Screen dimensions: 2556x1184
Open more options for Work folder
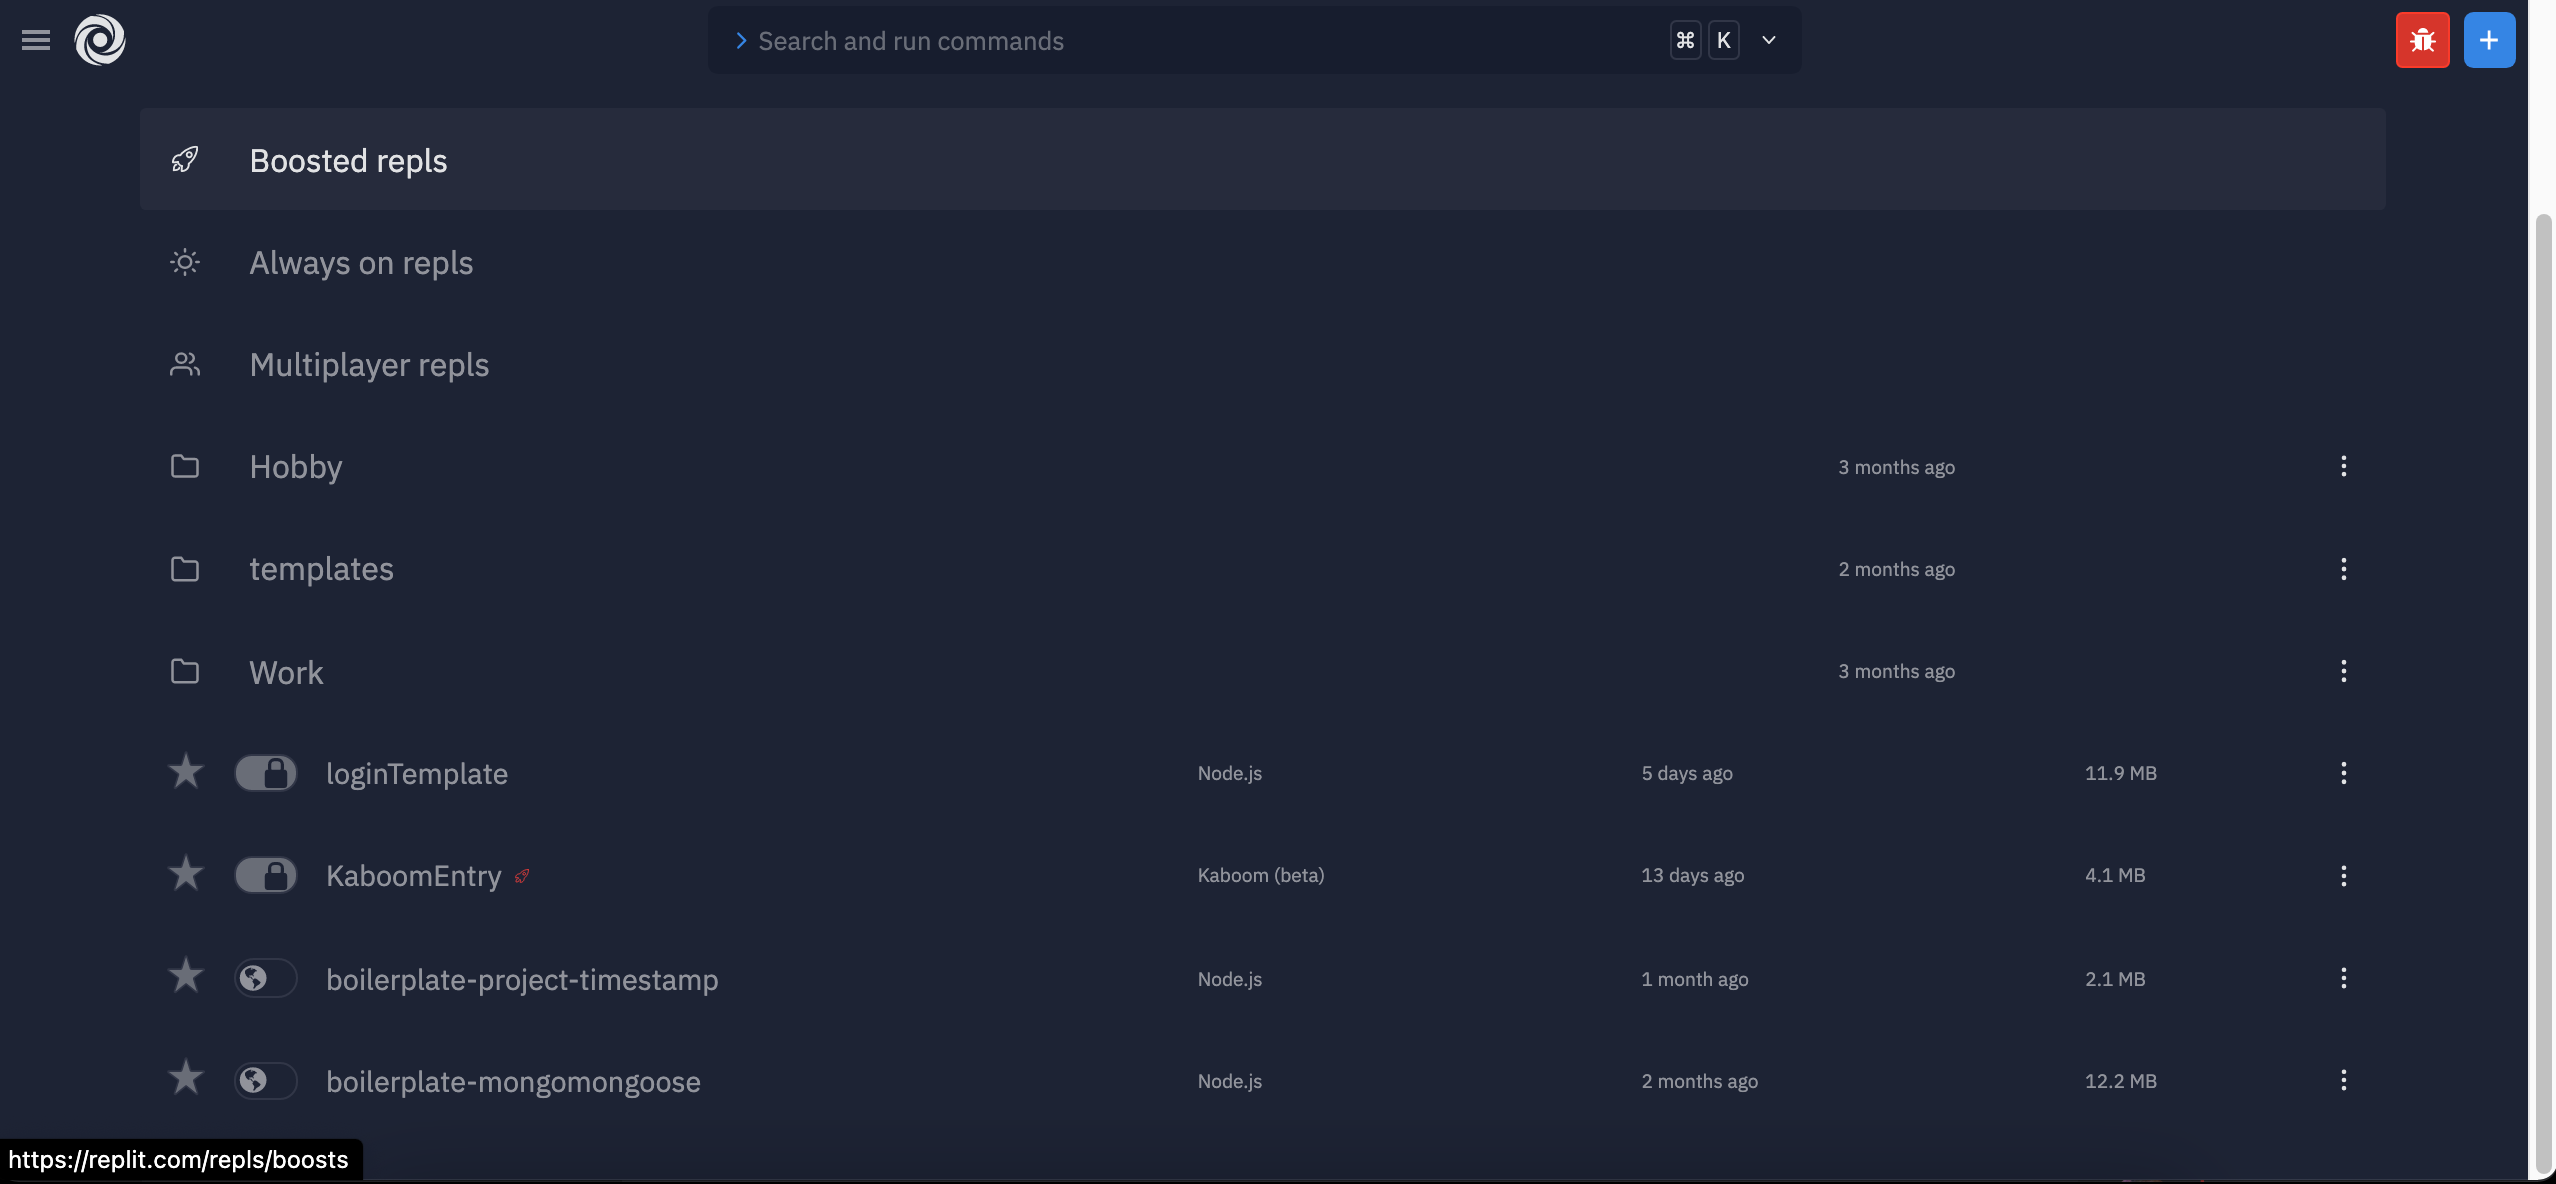click(x=2343, y=671)
